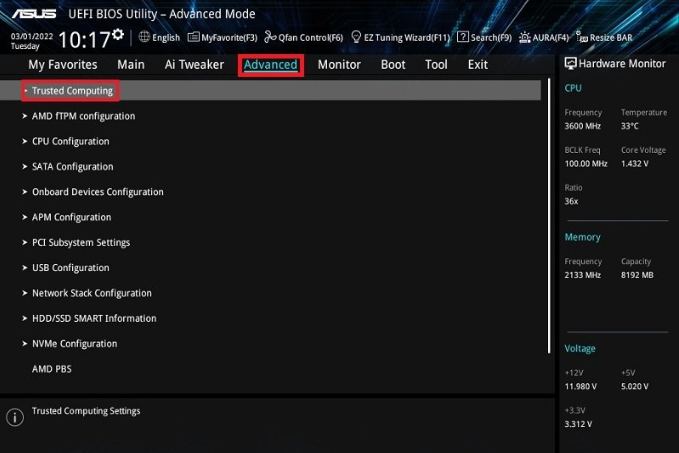Click +3.3V reading 3.312 V
The width and height of the screenshot is (679, 453).
[x=578, y=424]
